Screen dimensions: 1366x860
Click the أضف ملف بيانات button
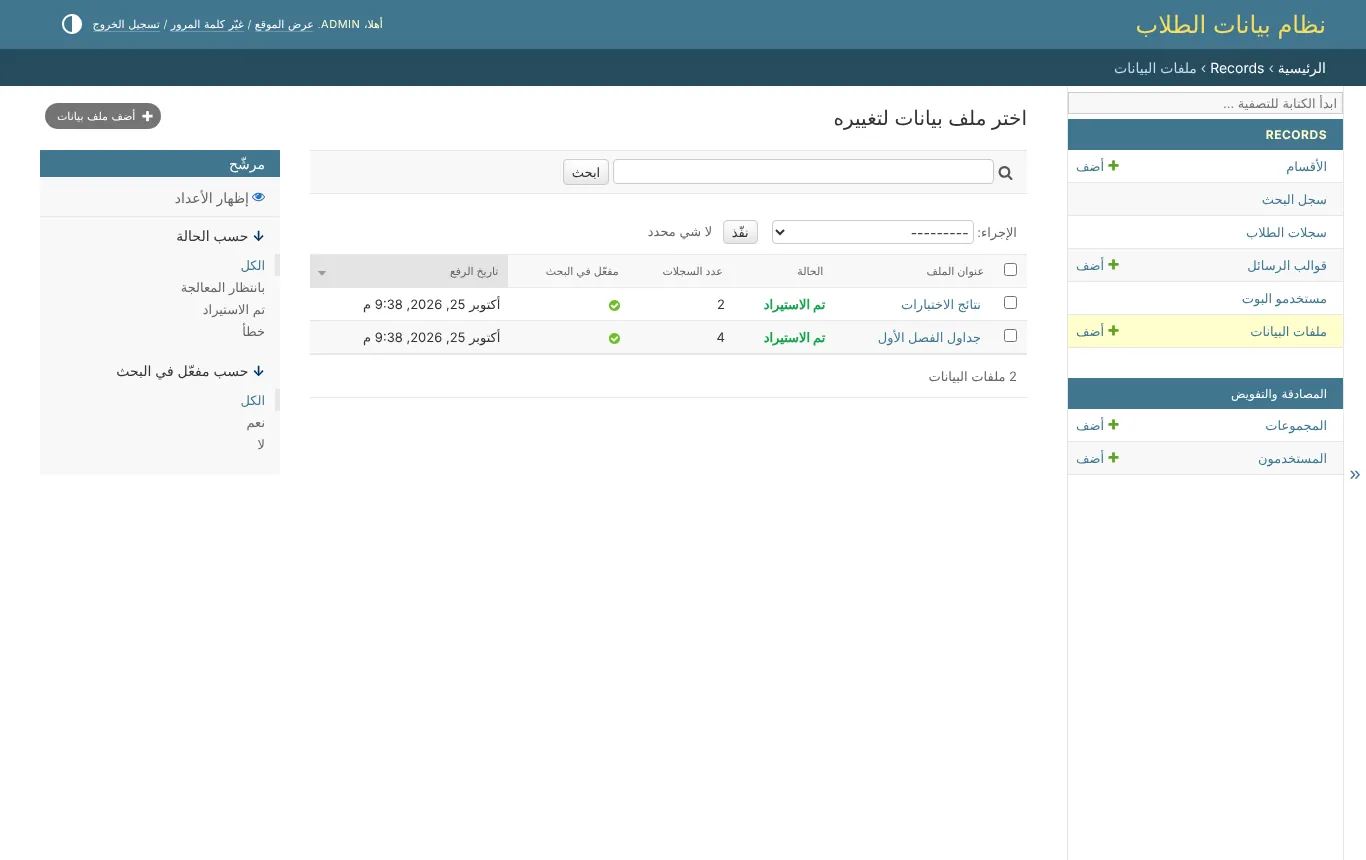point(103,116)
